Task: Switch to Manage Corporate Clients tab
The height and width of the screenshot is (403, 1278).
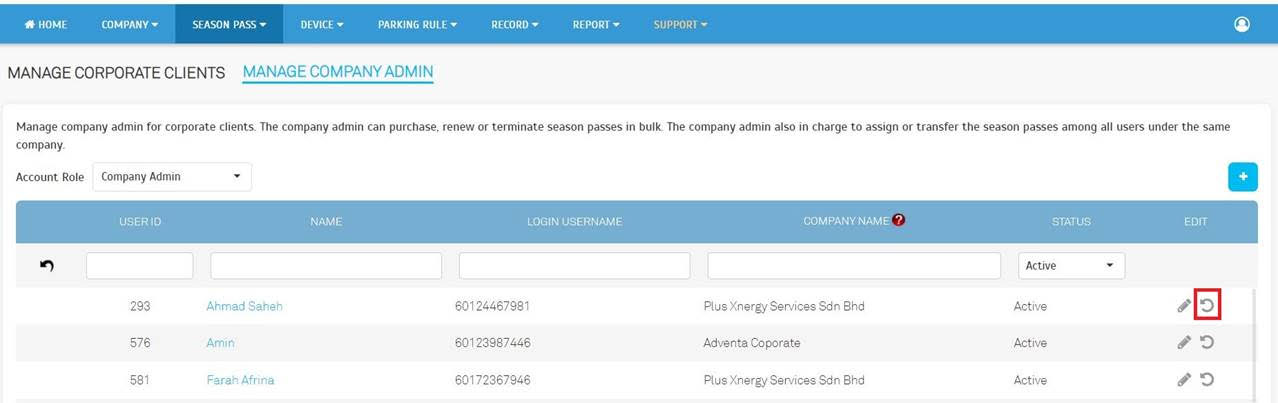Action: pyautogui.click(x=116, y=73)
